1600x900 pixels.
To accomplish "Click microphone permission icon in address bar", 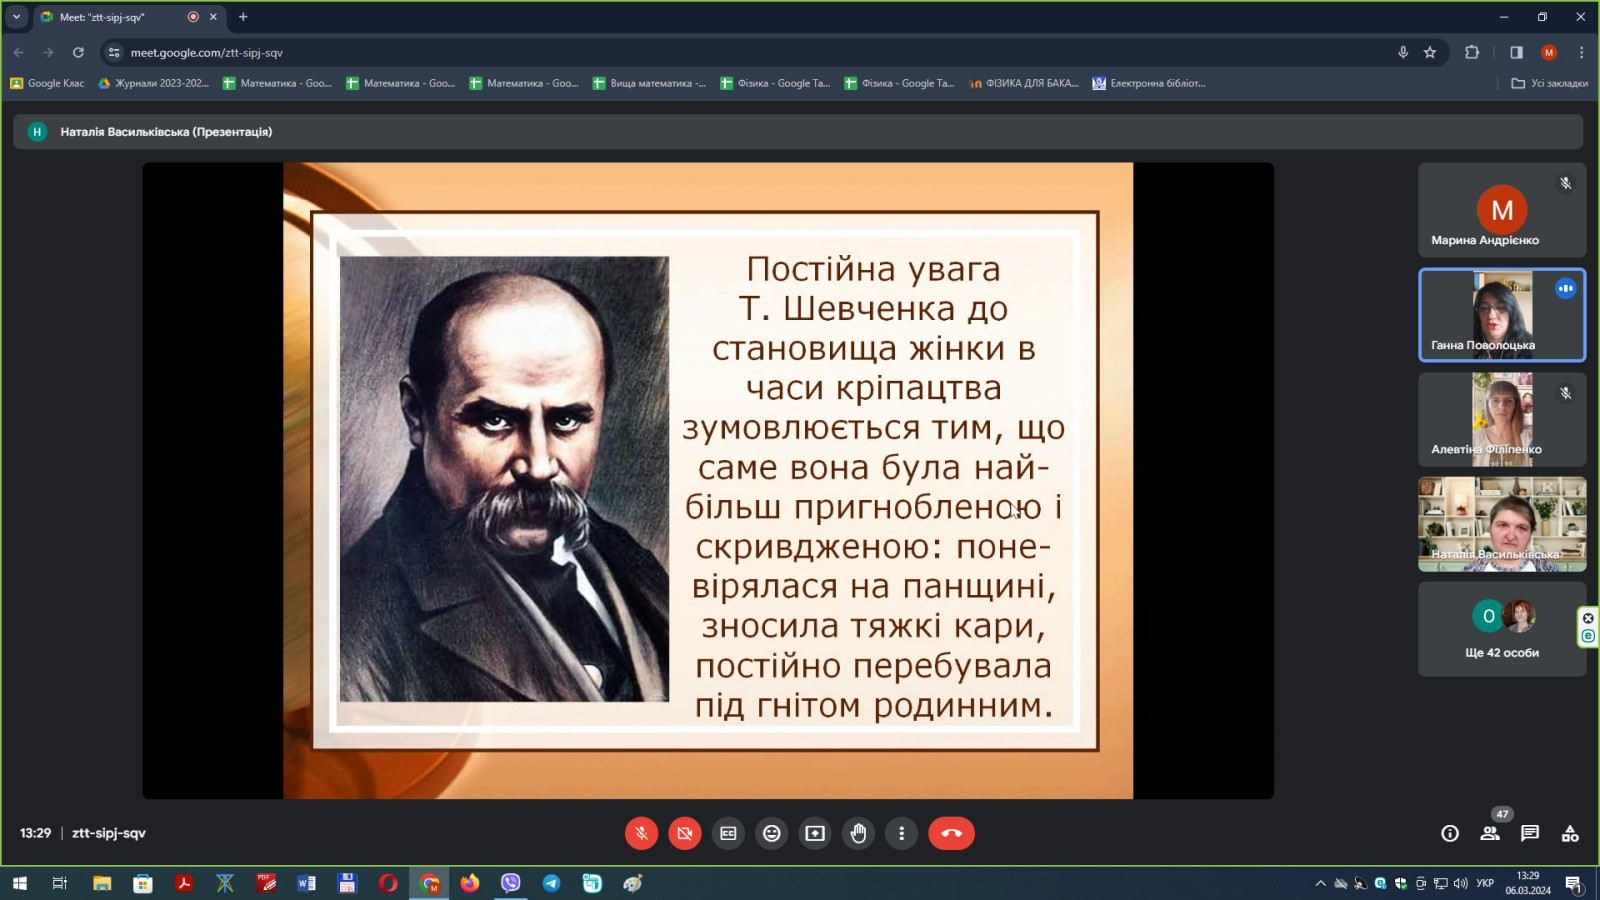I will tap(1403, 52).
